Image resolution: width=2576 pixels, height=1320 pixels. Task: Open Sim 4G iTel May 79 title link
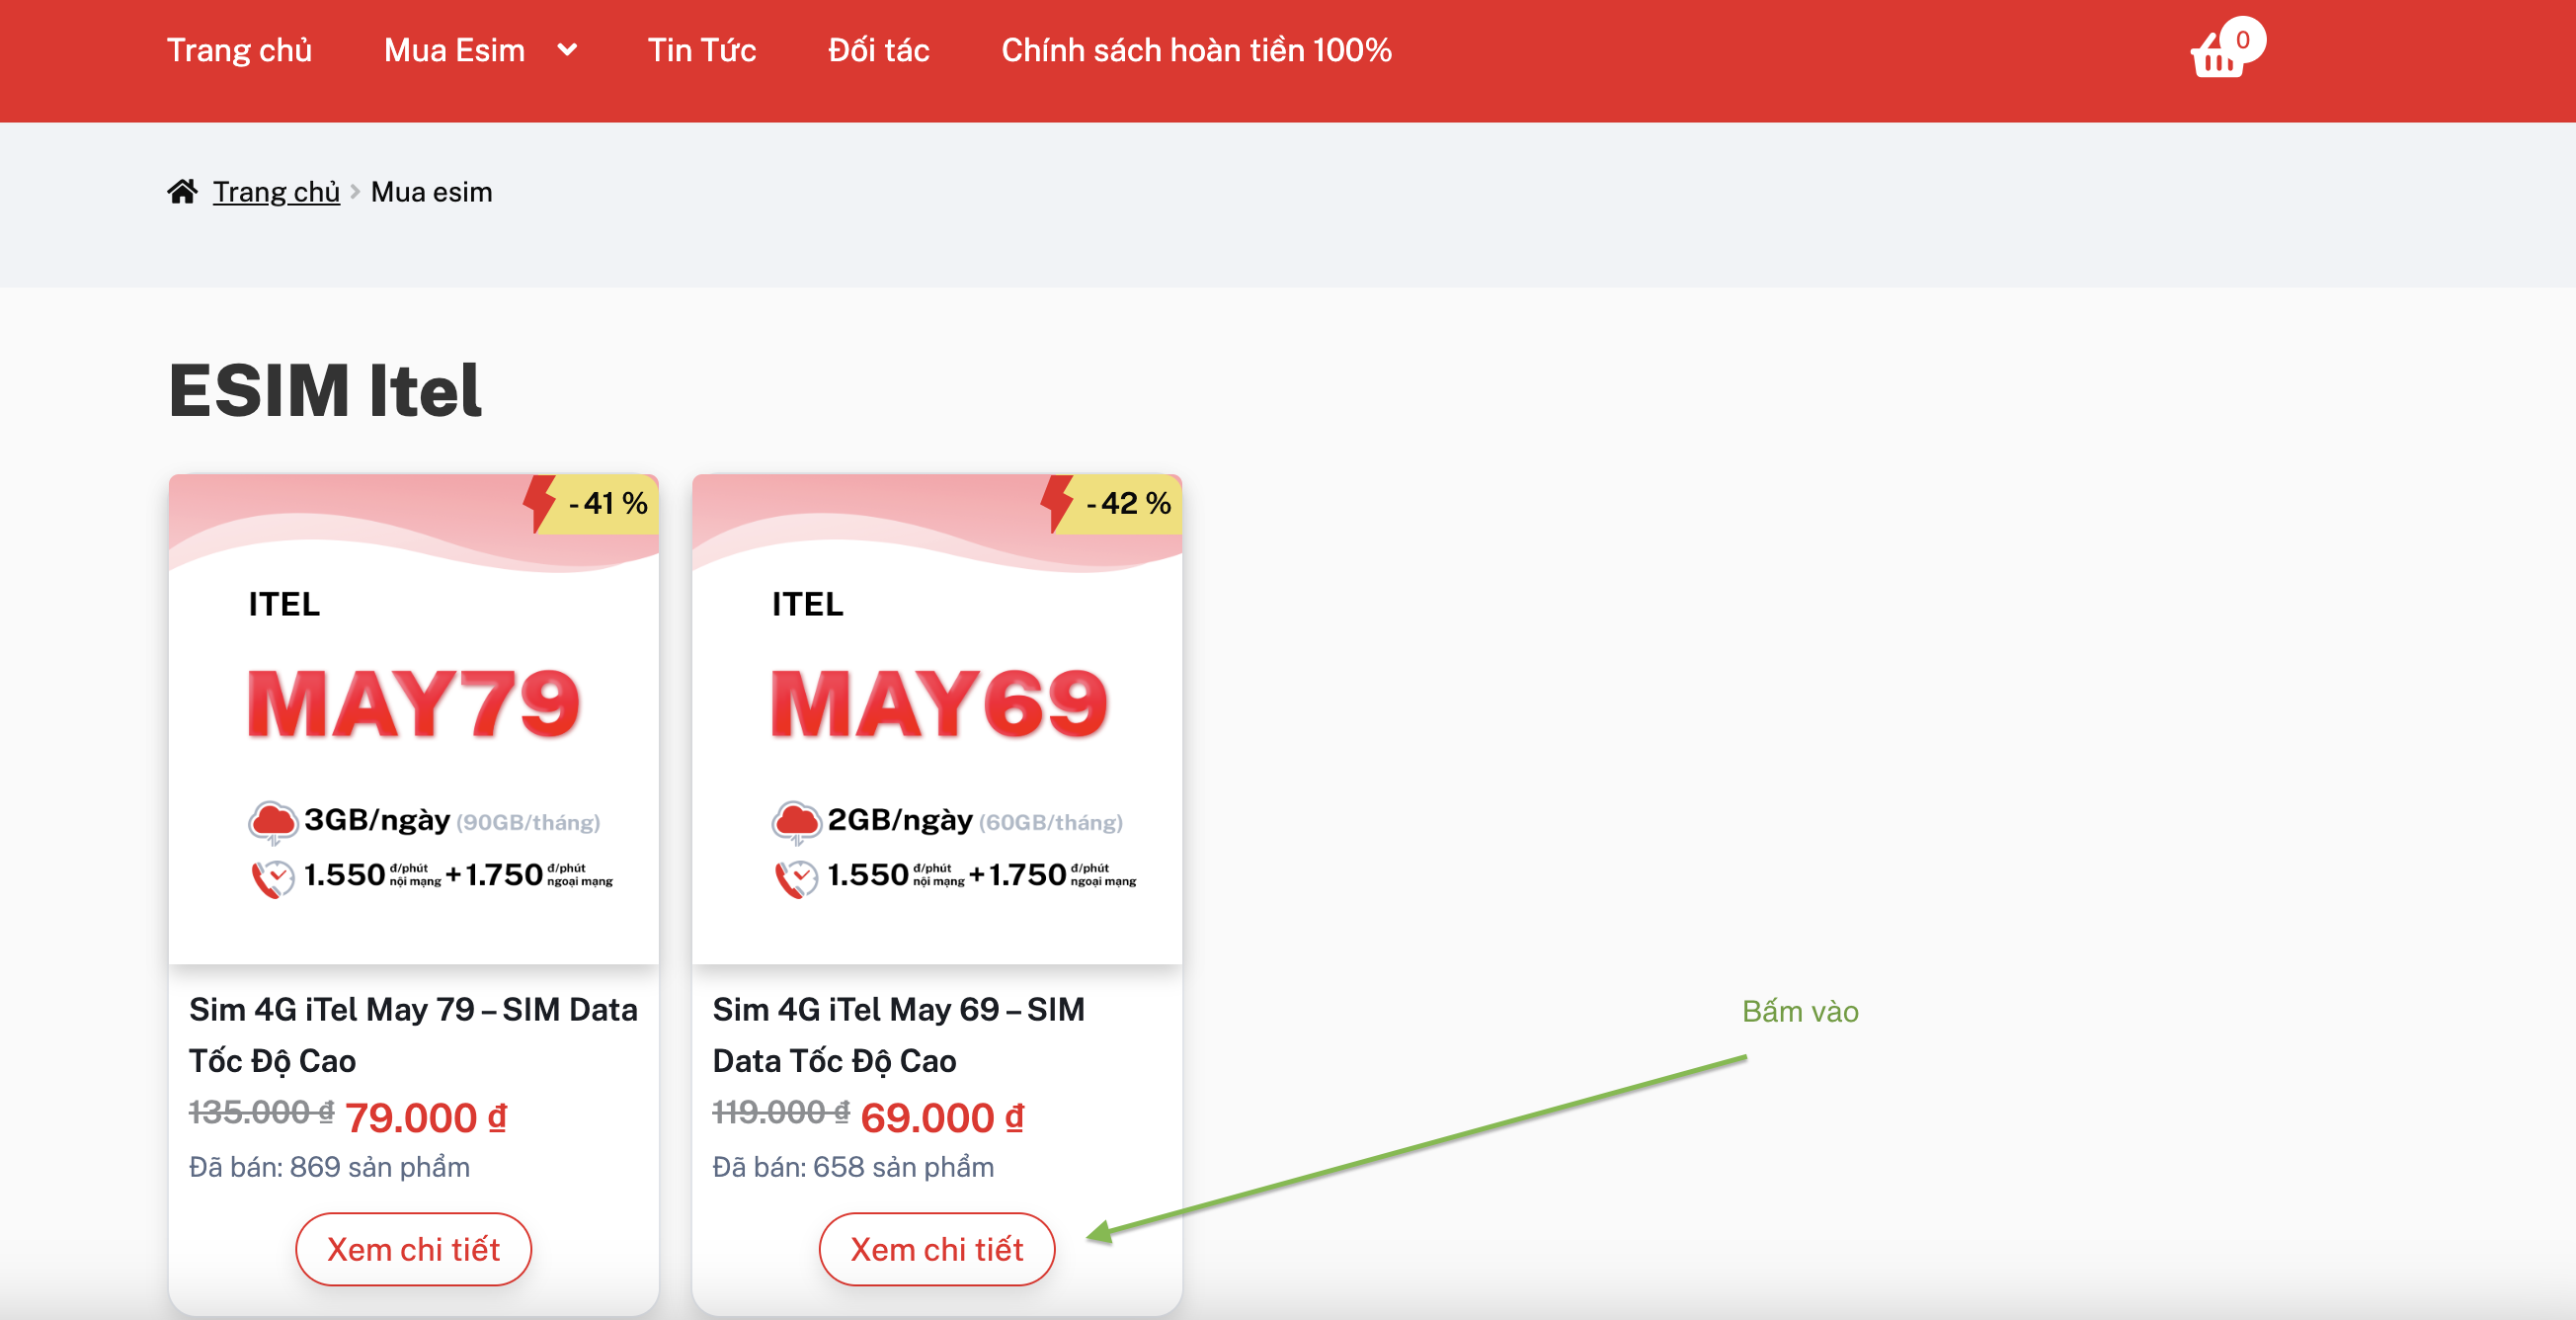[413, 1035]
